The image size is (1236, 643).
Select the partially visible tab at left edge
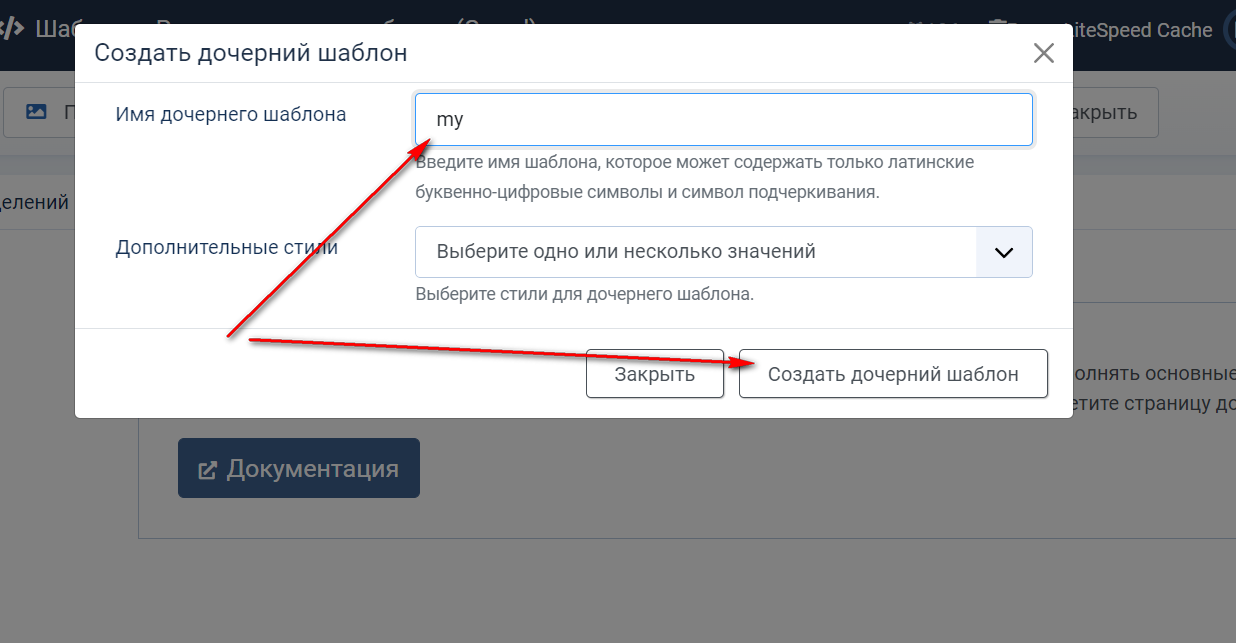coord(35,202)
